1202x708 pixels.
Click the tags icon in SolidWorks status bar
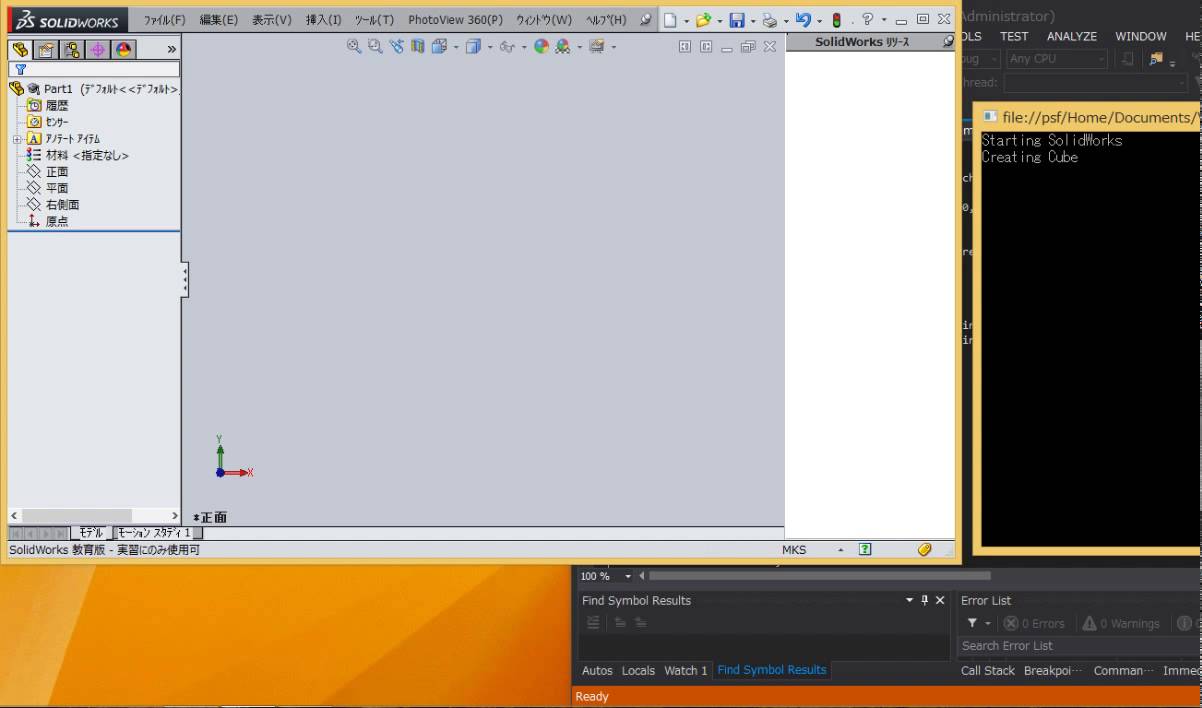(925, 549)
